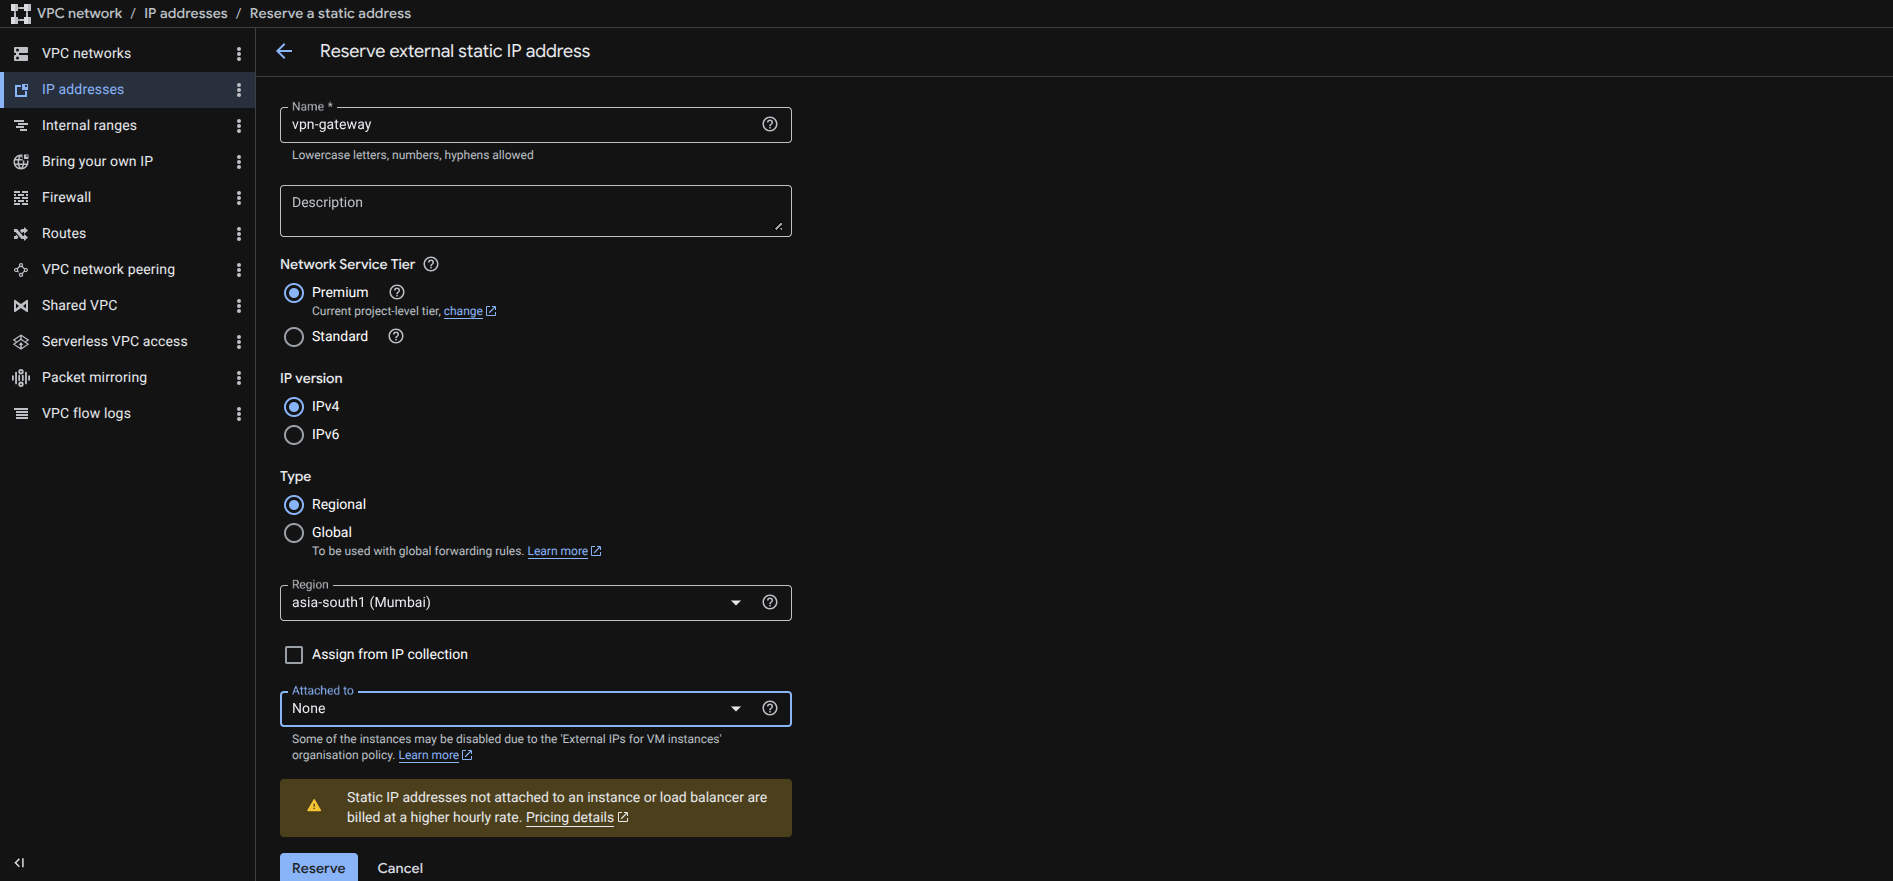Click the VPC flow logs icon
Viewport: 1893px width, 881px height.
[21, 414]
